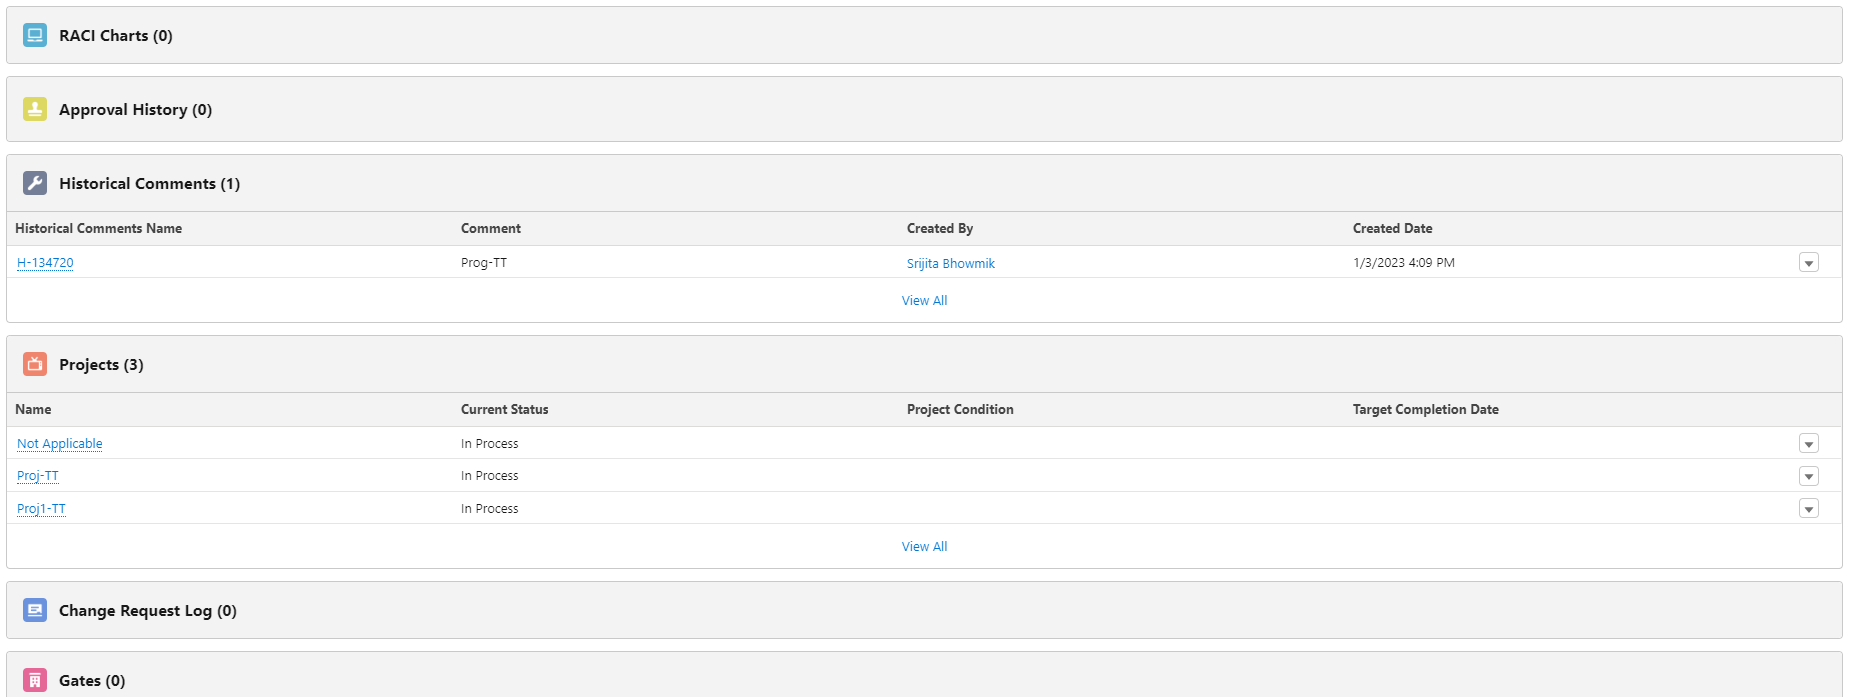The height and width of the screenshot is (697, 1851).
Task: Click the Created By column header
Action: coord(940,228)
